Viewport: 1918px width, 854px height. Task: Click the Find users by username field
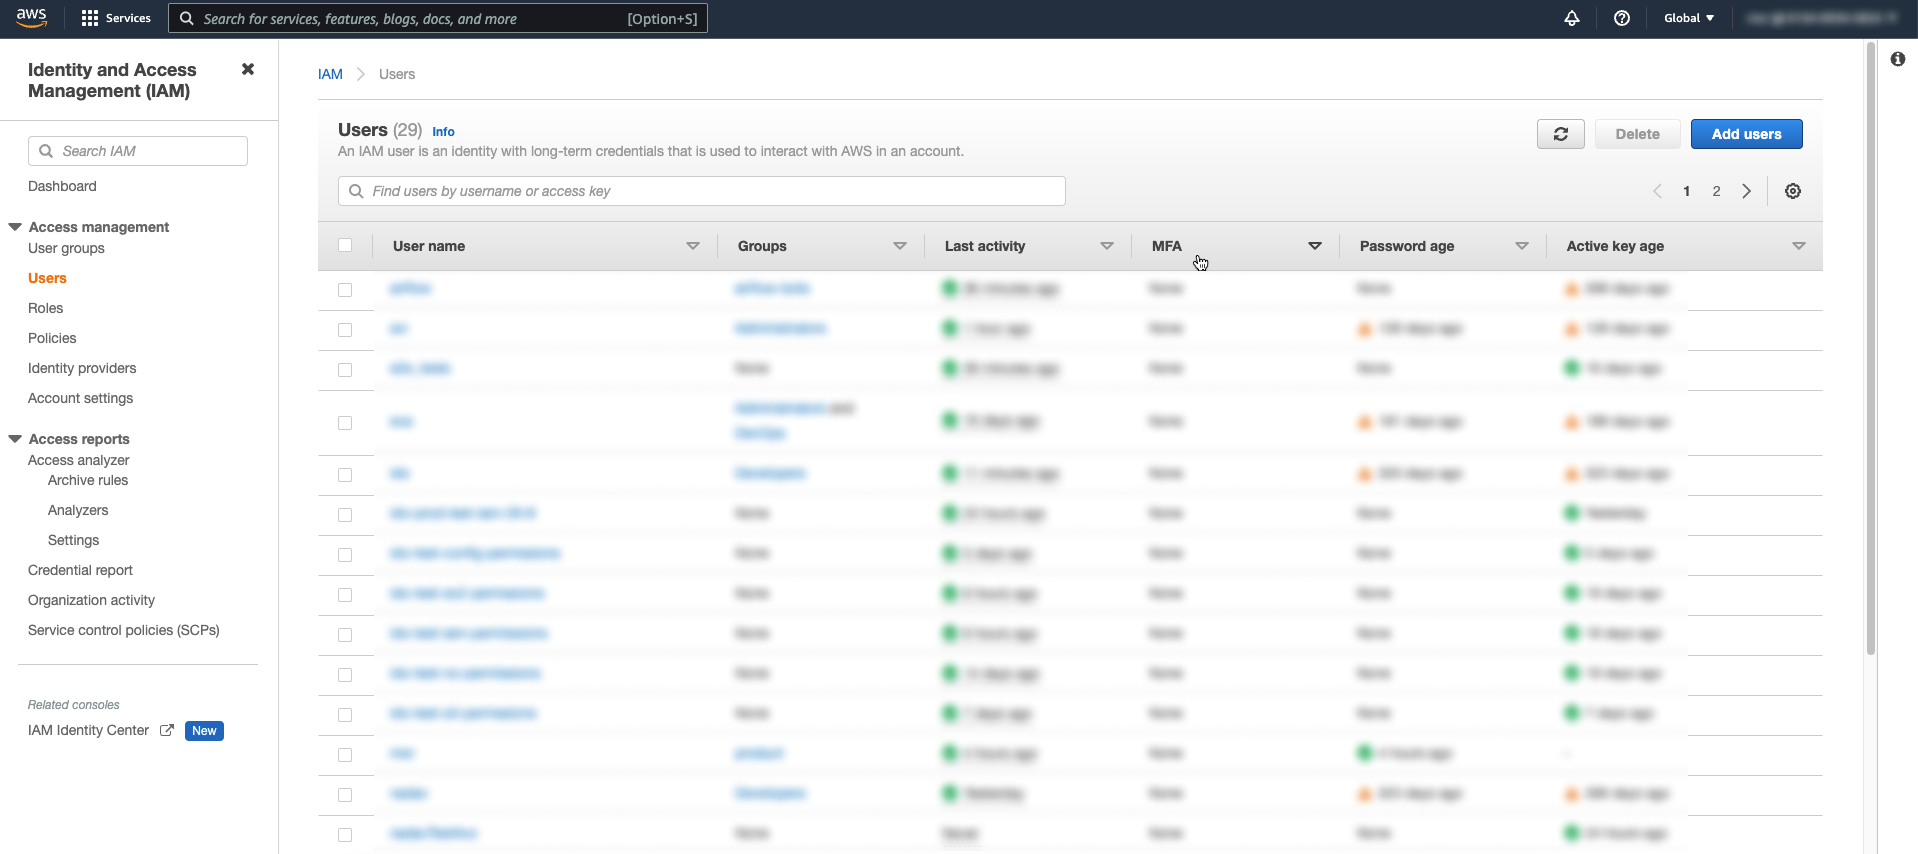tap(702, 191)
